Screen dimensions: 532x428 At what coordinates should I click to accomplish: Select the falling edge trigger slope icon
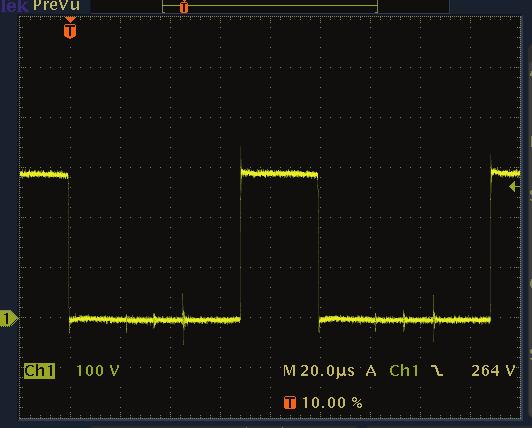[x=437, y=371]
